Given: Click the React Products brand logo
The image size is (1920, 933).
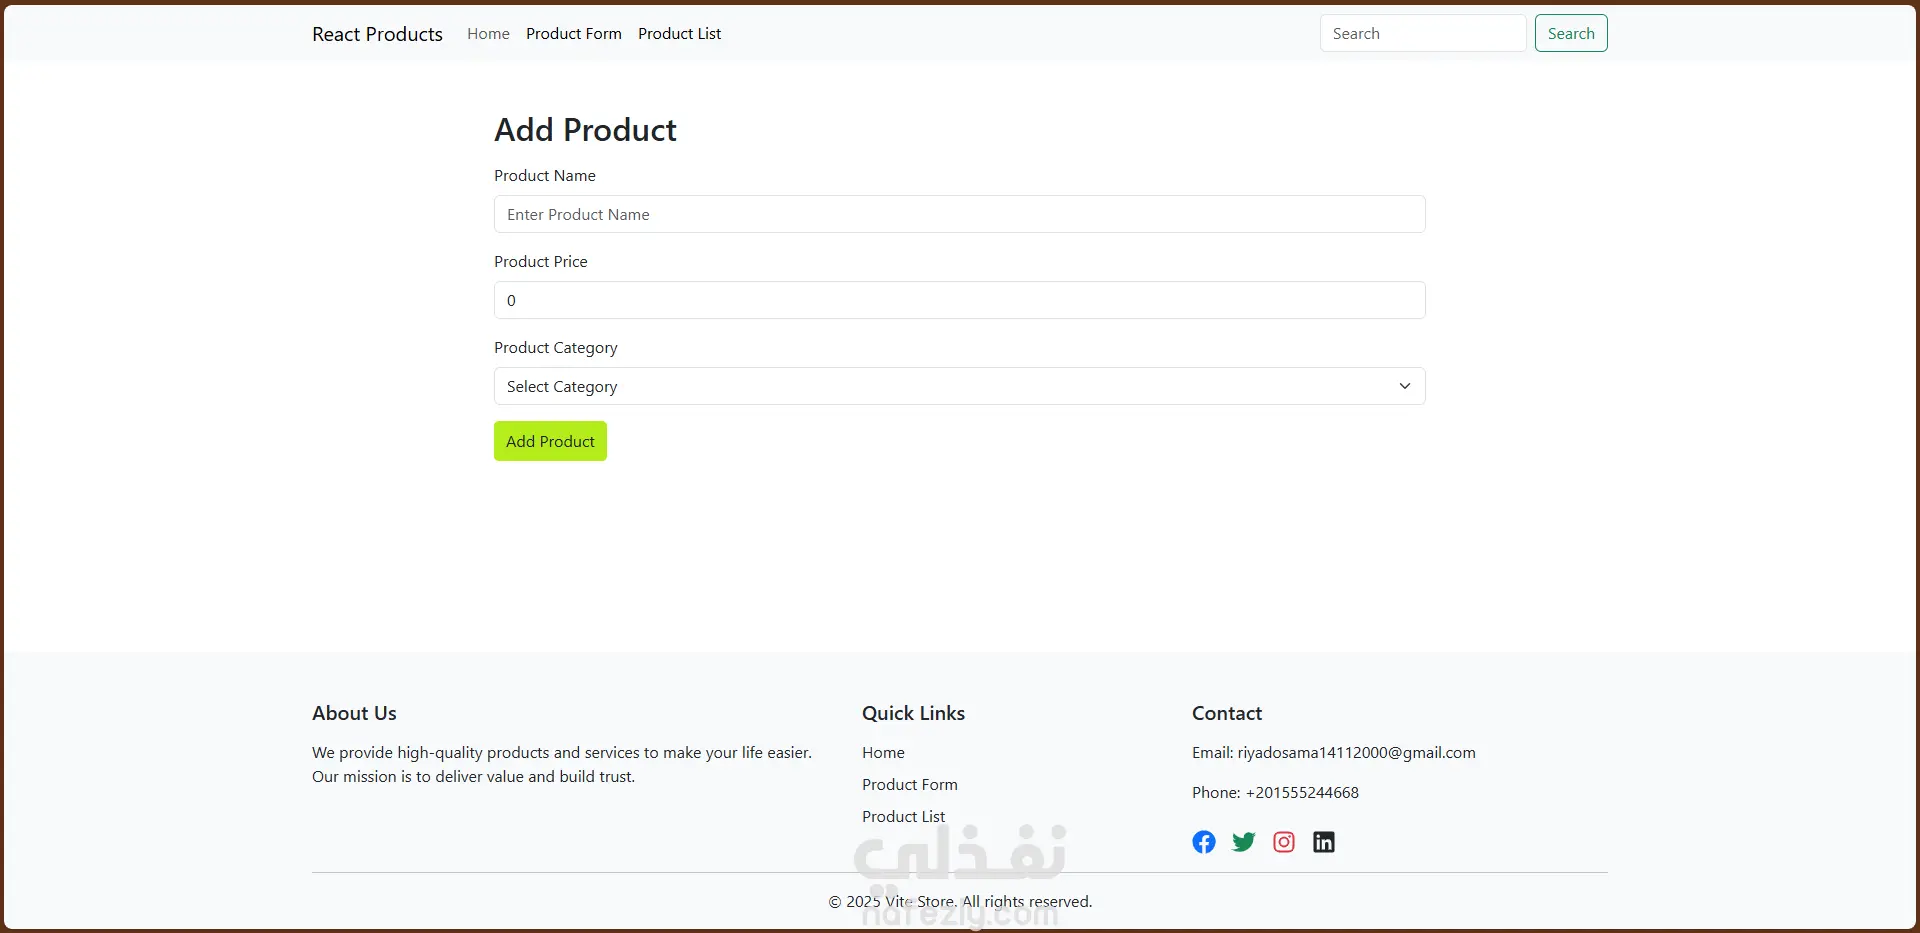Looking at the screenshot, I should (x=377, y=34).
